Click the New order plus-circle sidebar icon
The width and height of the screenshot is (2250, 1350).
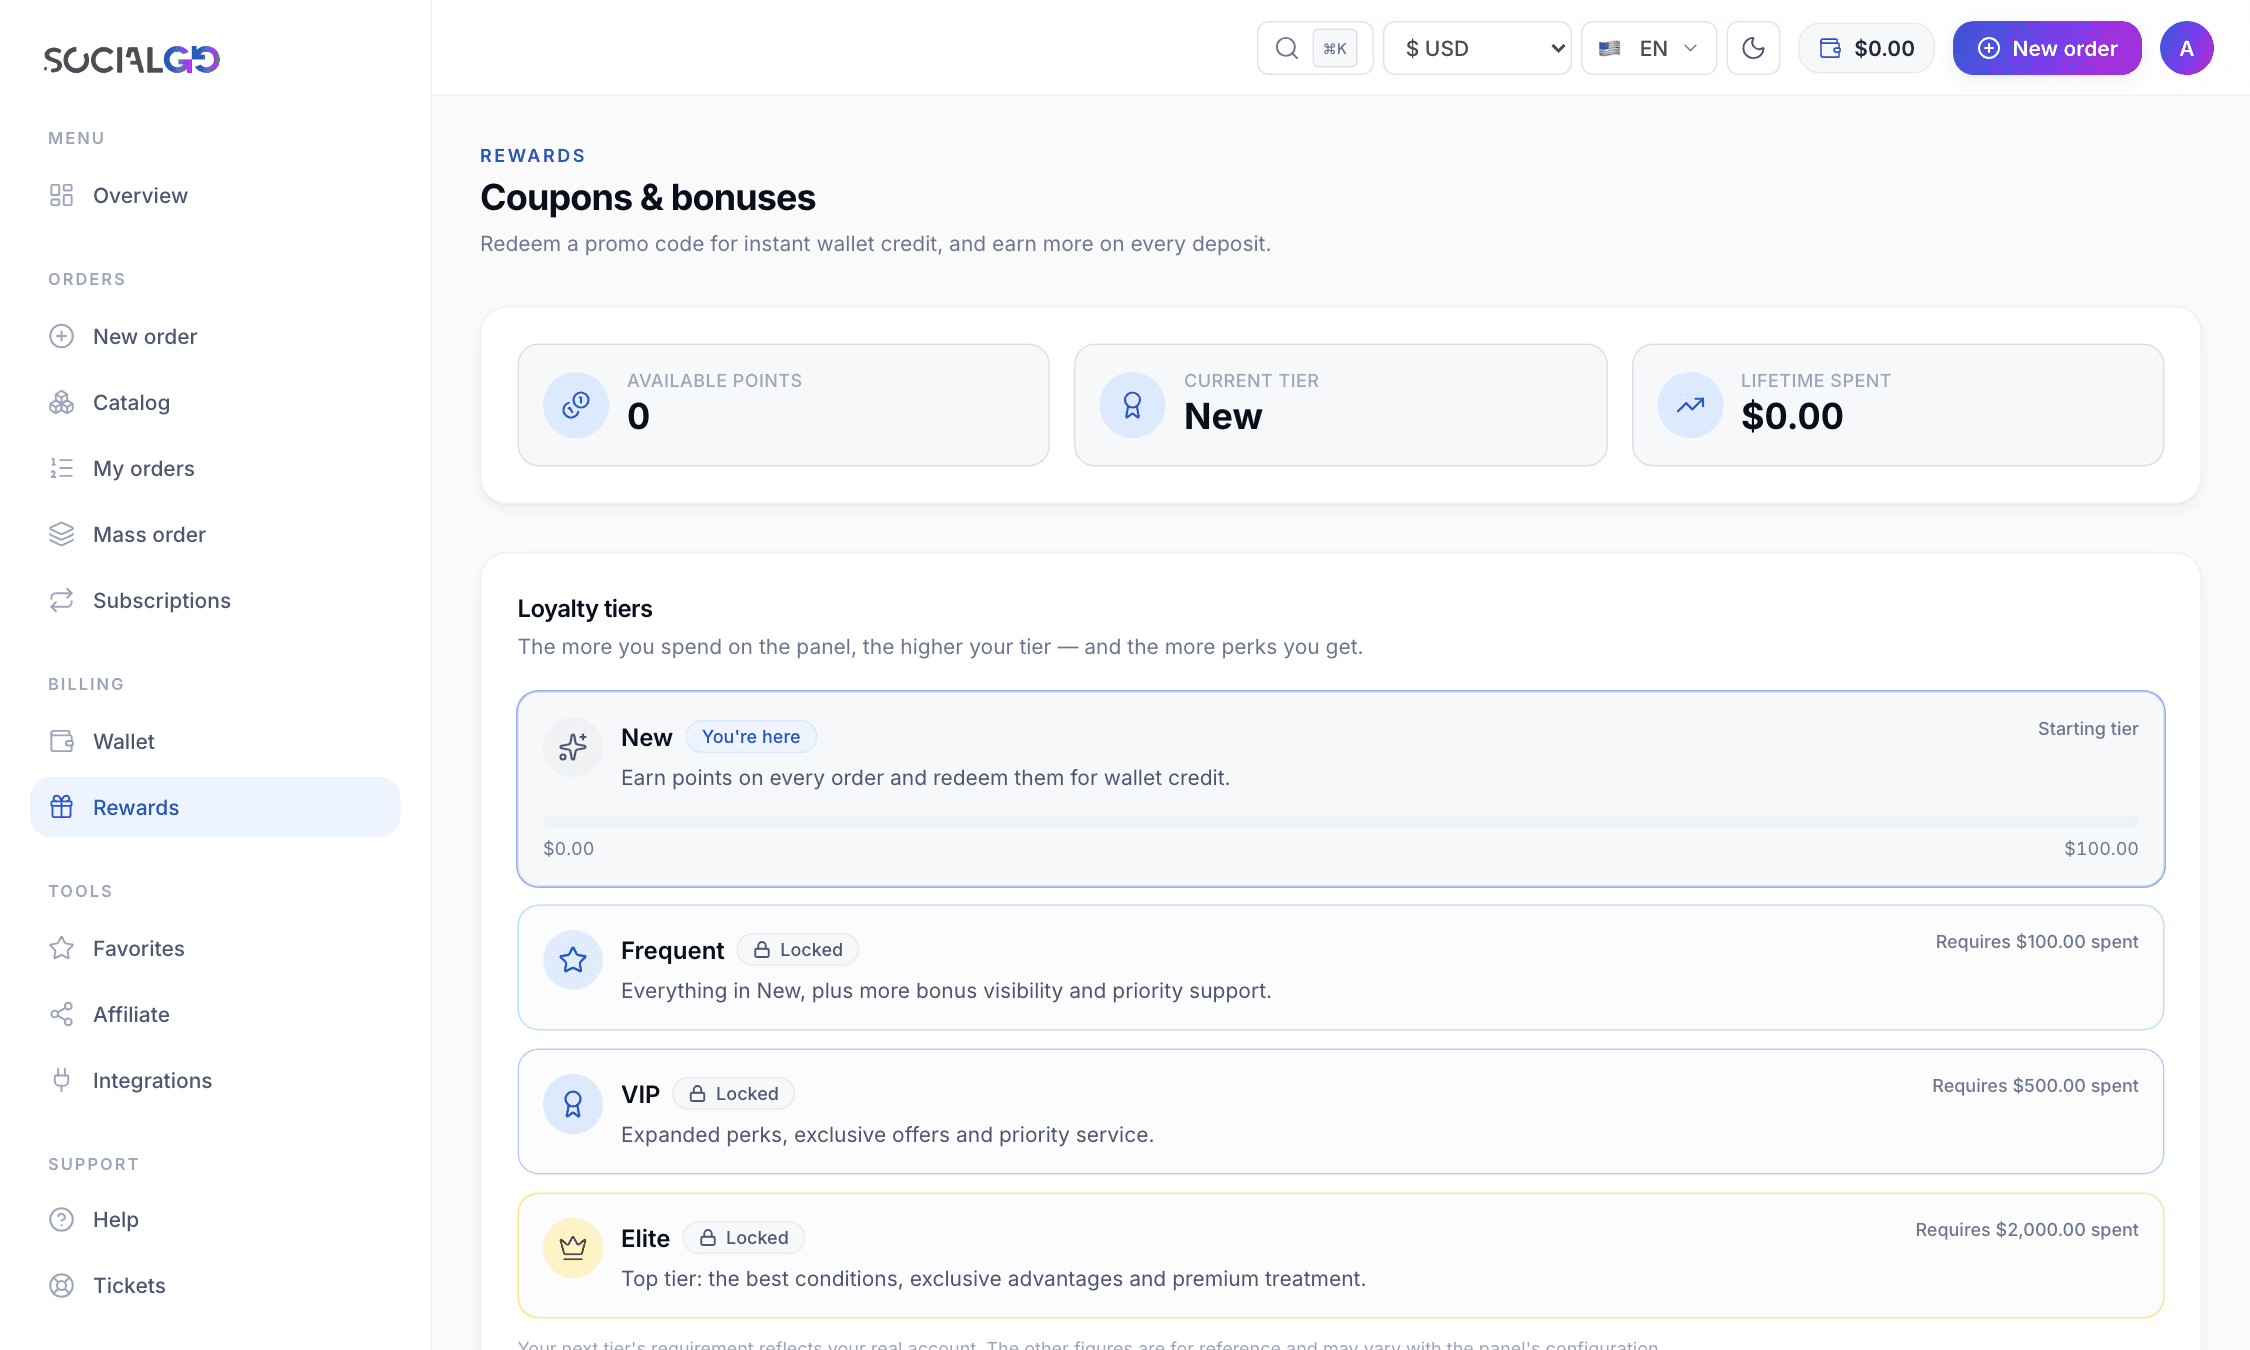click(62, 336)
